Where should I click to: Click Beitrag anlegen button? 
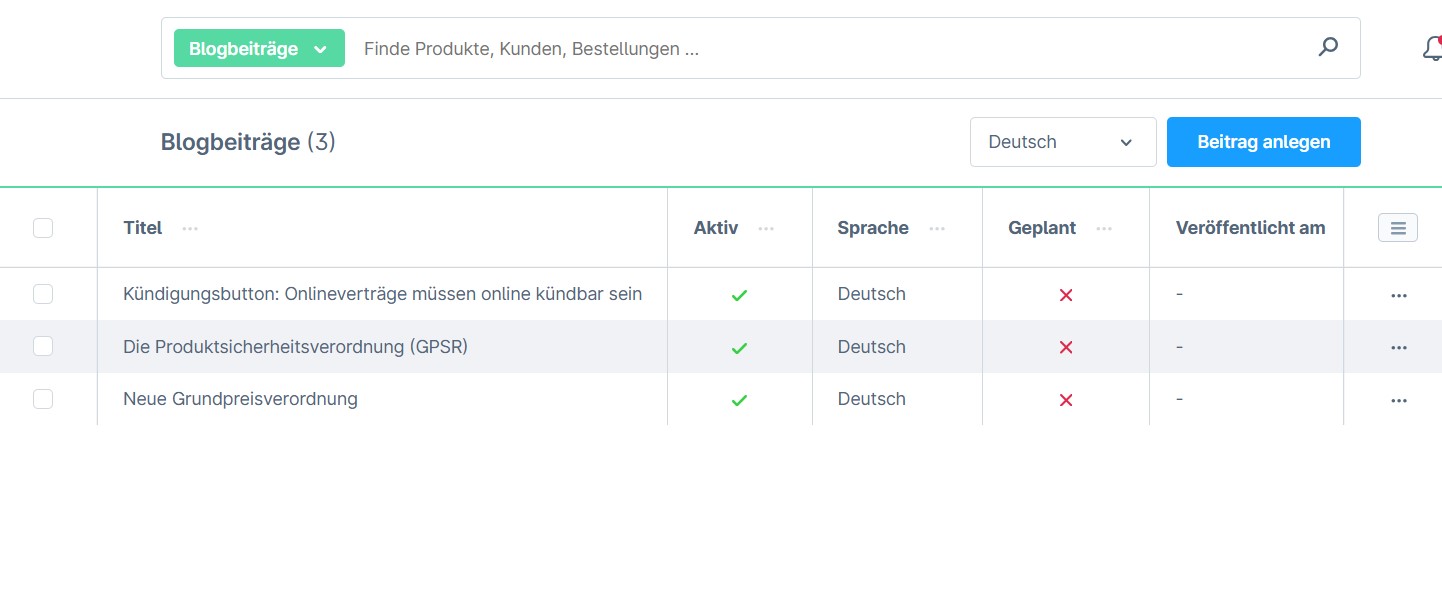point(1263,142)
